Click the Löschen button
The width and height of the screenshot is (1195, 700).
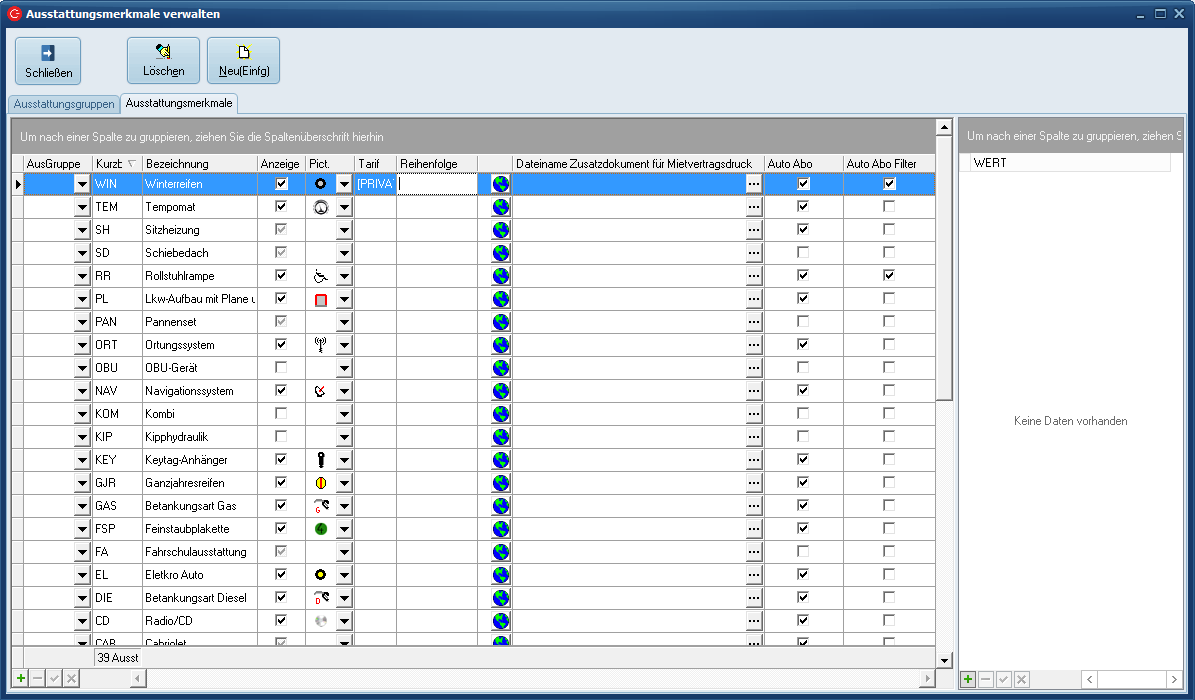[163, 61]
